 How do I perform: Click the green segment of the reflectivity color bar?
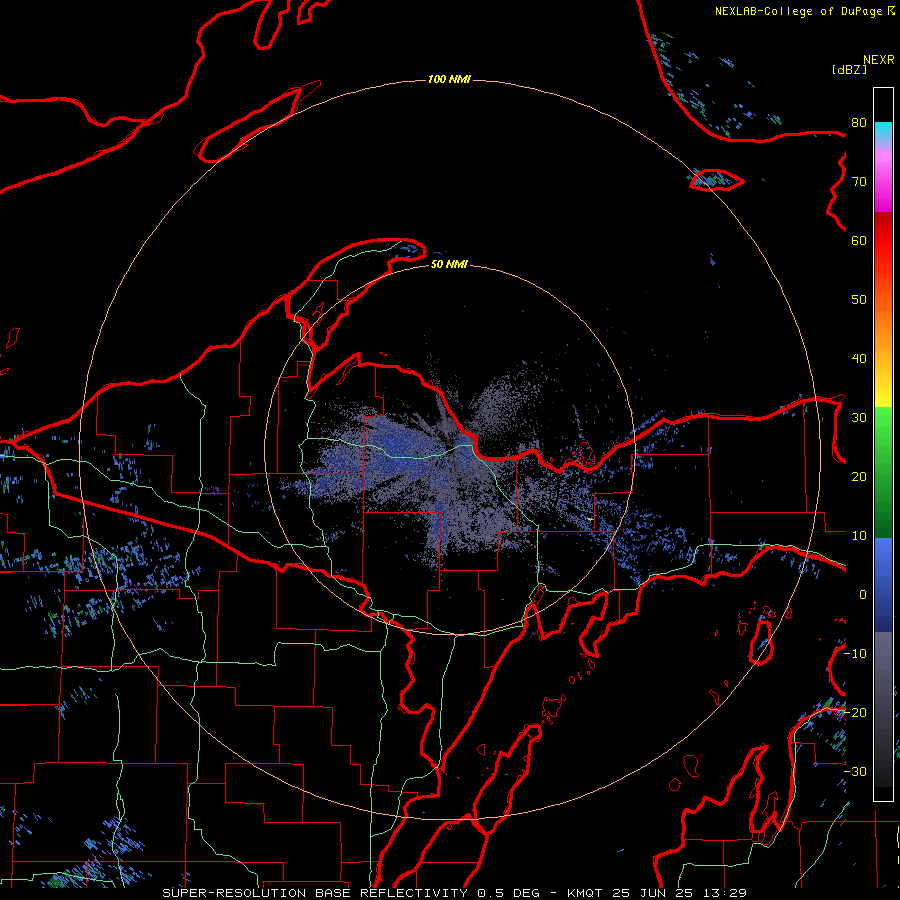pyautogui.click(x=883, y=472)
